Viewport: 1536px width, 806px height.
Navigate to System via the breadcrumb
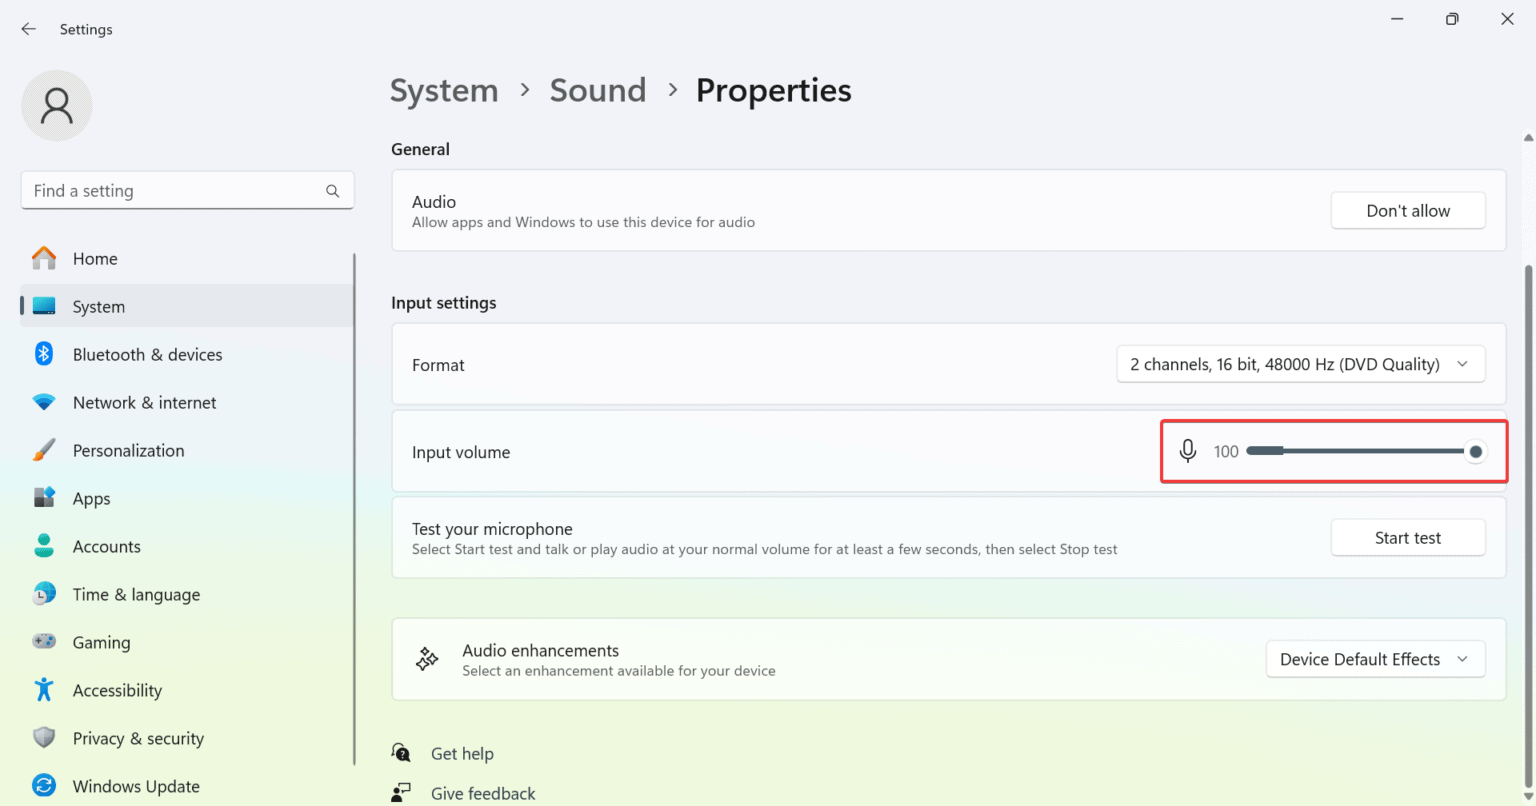(444, 90)
